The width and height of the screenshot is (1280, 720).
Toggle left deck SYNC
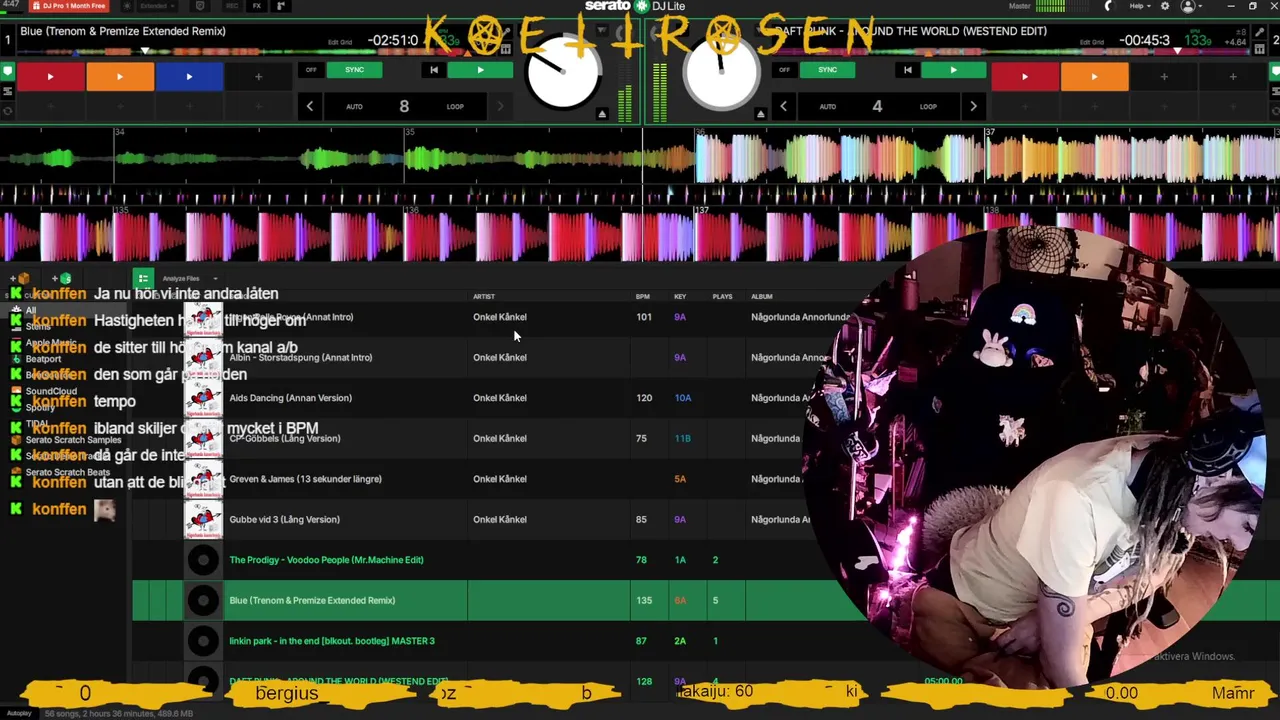(x=354, y=70)
